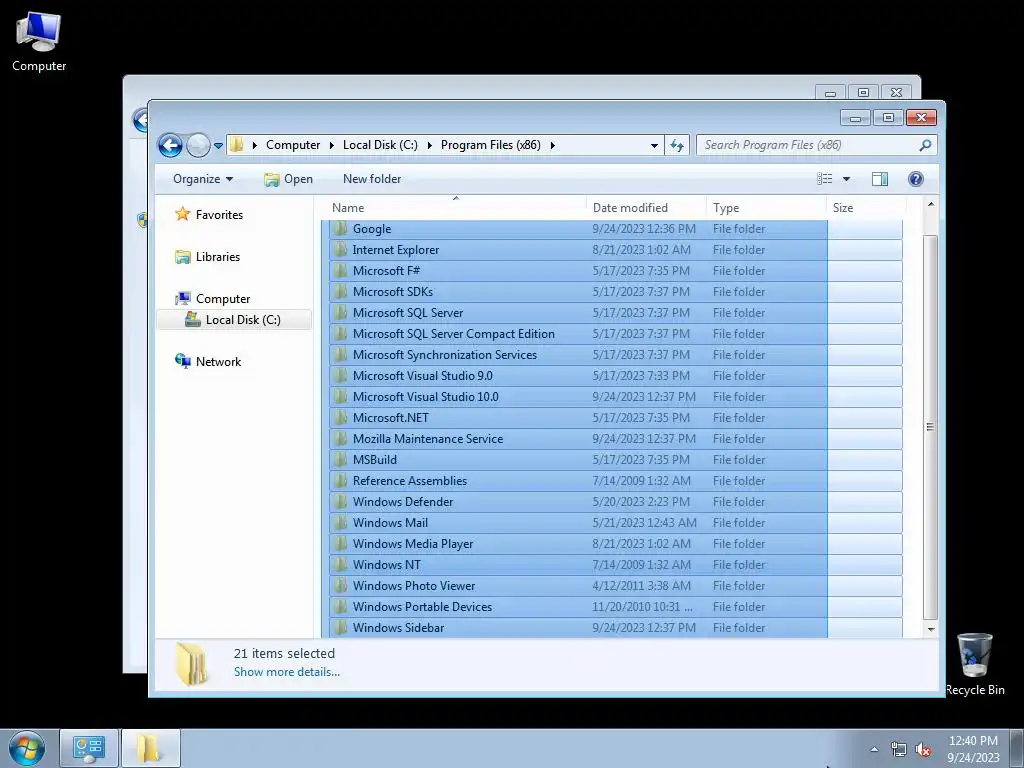Open the taskbar clock showing 12:40 PM
Screen dimensions: 1024x768
[x=973, y=748]
